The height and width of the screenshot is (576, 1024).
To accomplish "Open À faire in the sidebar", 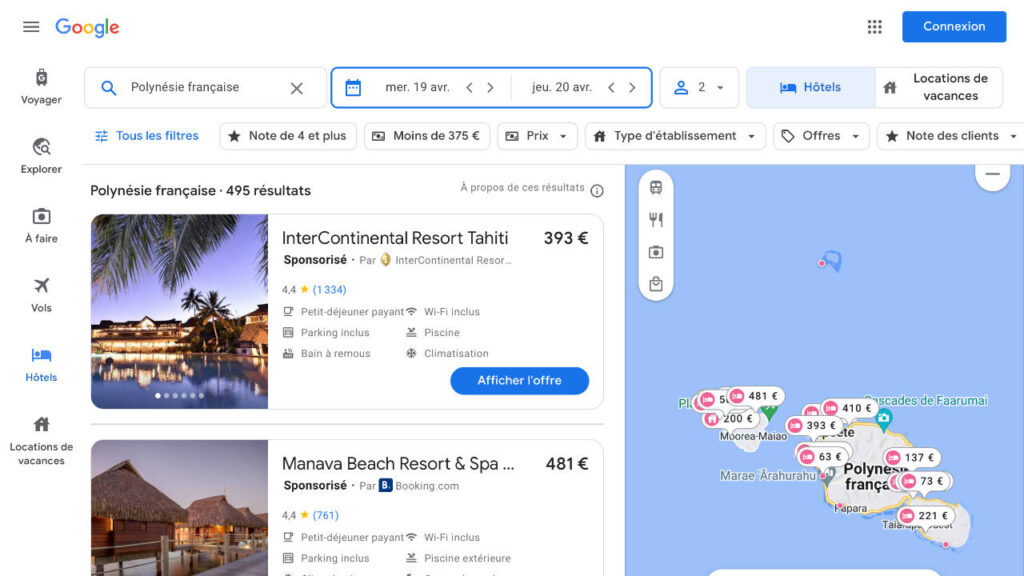I will click(x=41, y=225).
